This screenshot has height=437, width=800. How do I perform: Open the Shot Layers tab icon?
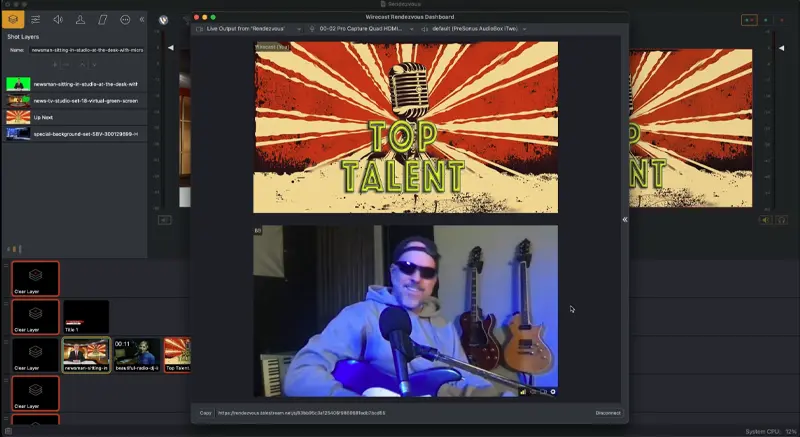pos(13,20)
